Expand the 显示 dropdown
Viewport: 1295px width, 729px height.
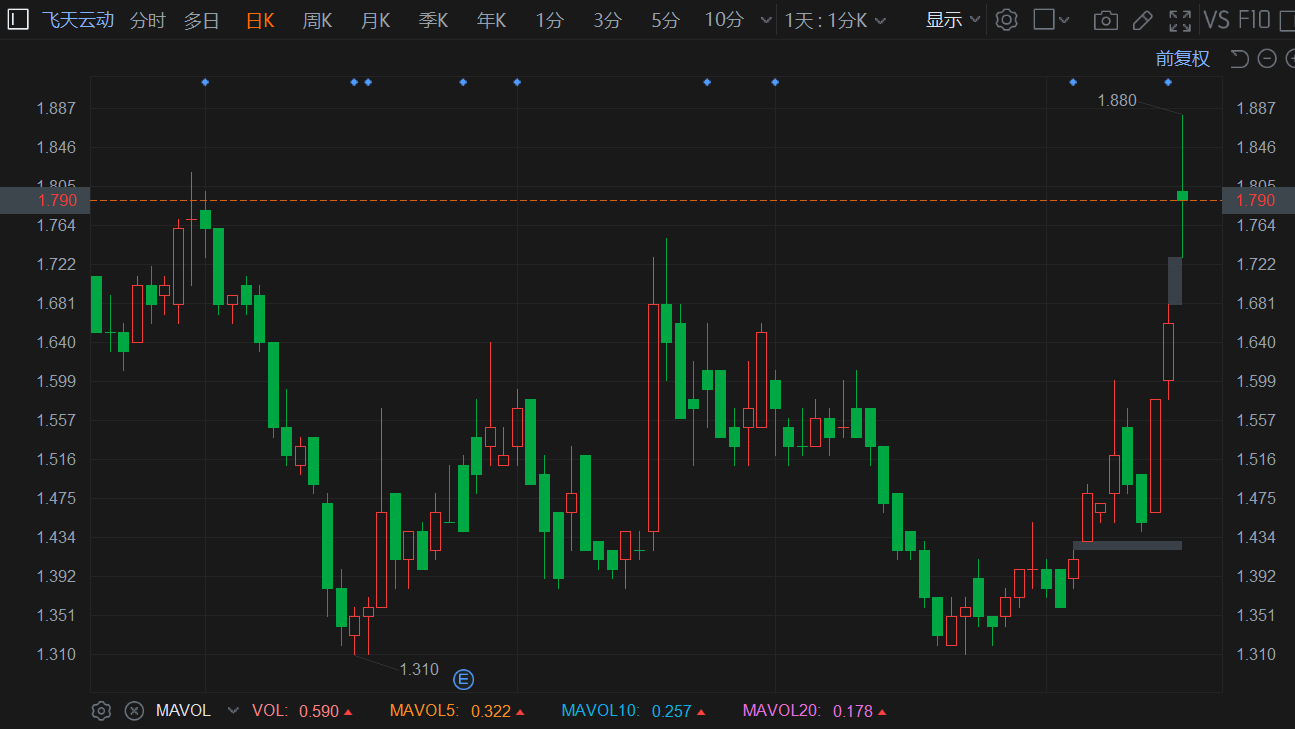point(953,20)
